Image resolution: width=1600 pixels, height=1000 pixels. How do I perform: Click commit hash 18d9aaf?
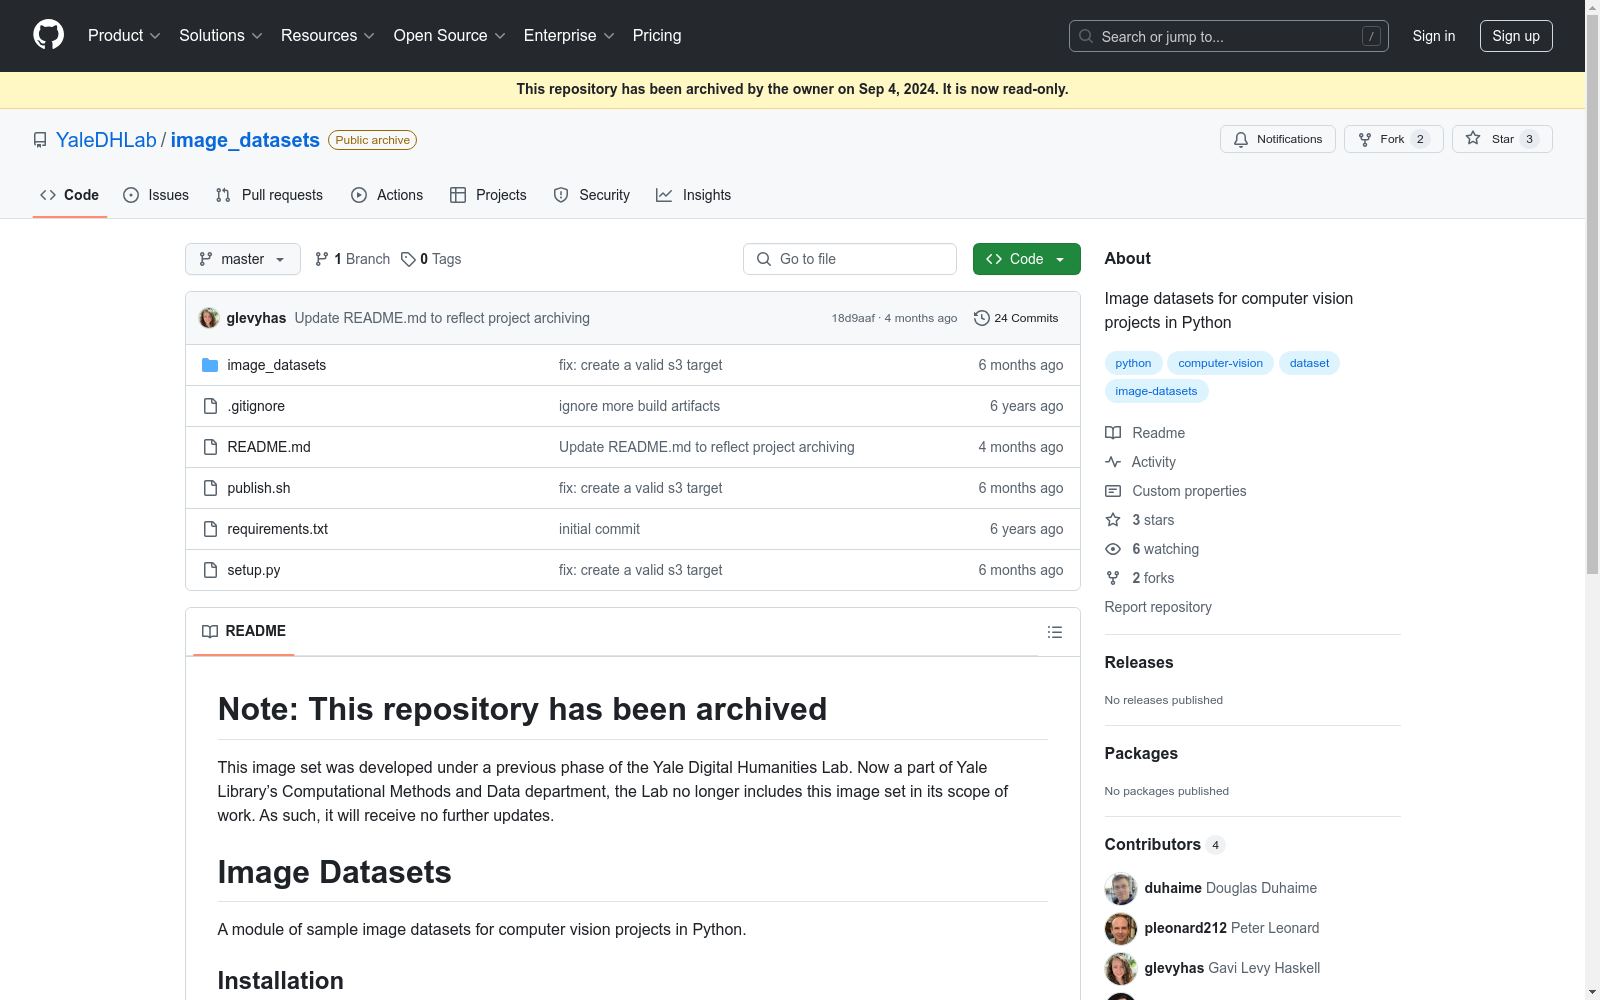853,318
